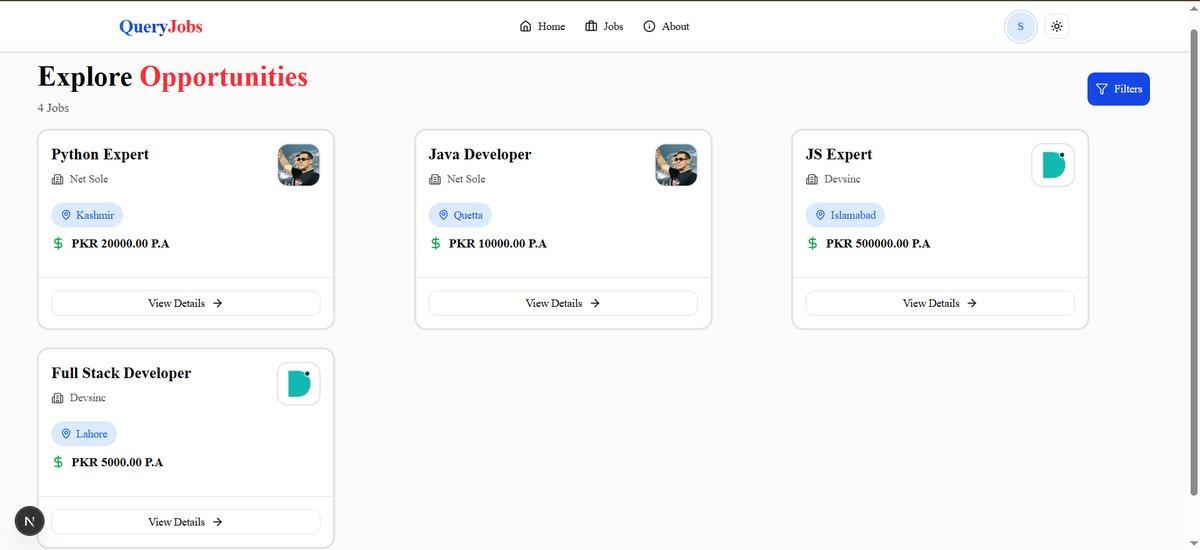This screenshot has width=1200, height=550.
Task: Click the arrow in Python Expert View Details
Action: click(x=217, y=303)
